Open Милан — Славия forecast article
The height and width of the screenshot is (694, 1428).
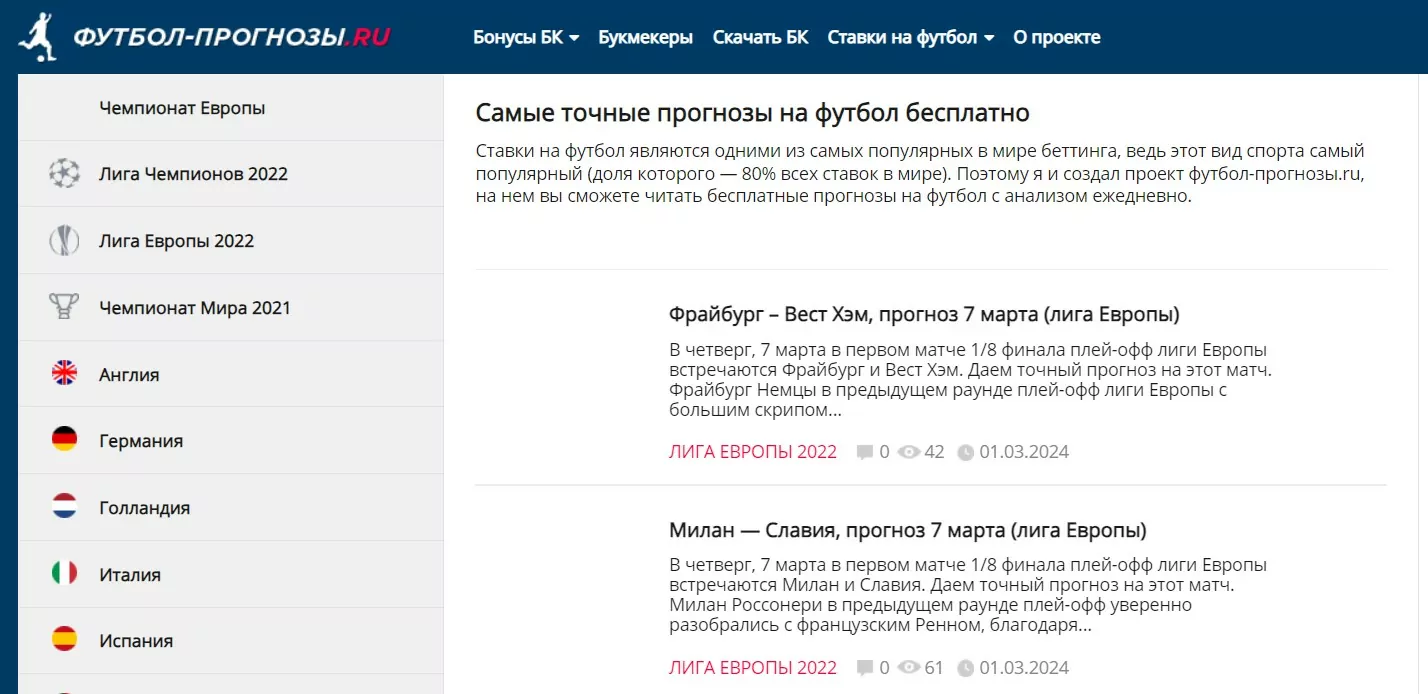[907, 530]
